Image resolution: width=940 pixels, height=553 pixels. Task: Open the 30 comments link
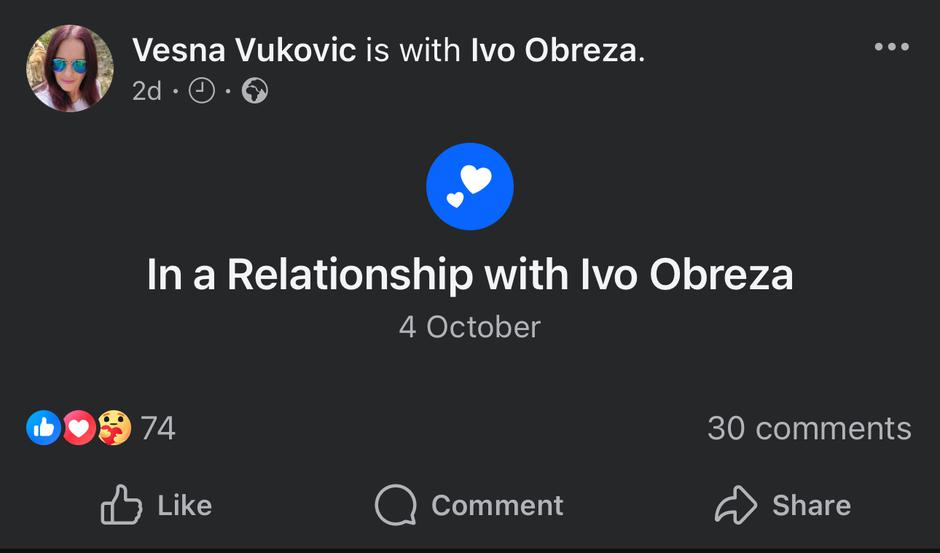[809, 428]
